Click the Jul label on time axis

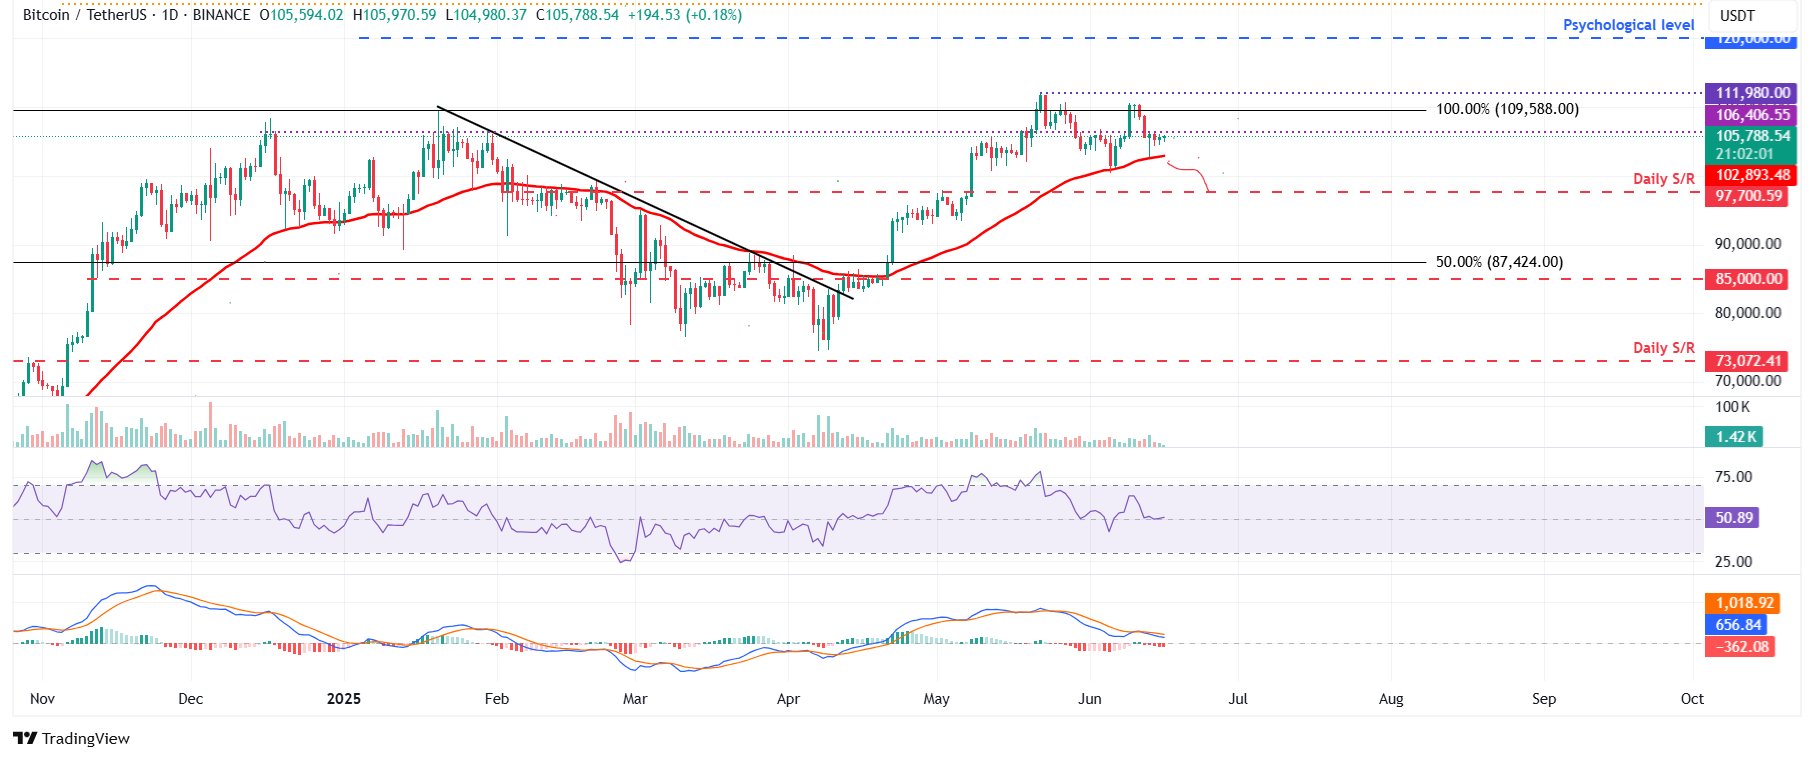1237,699
